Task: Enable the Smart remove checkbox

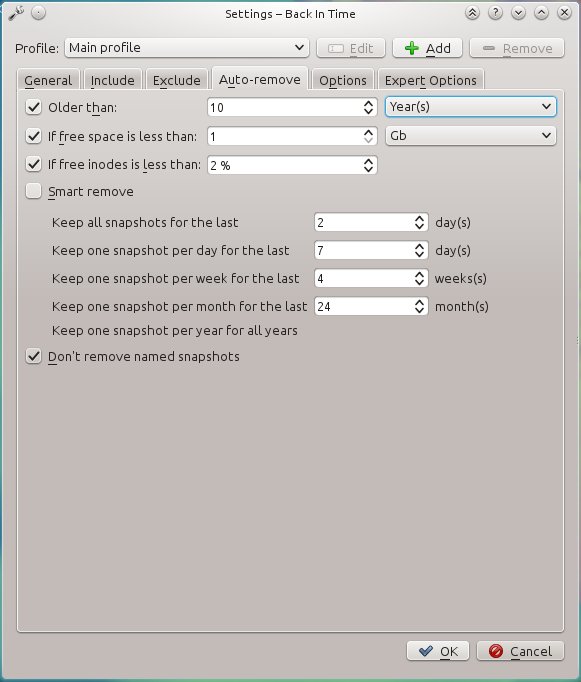Action: pos(33,191)
